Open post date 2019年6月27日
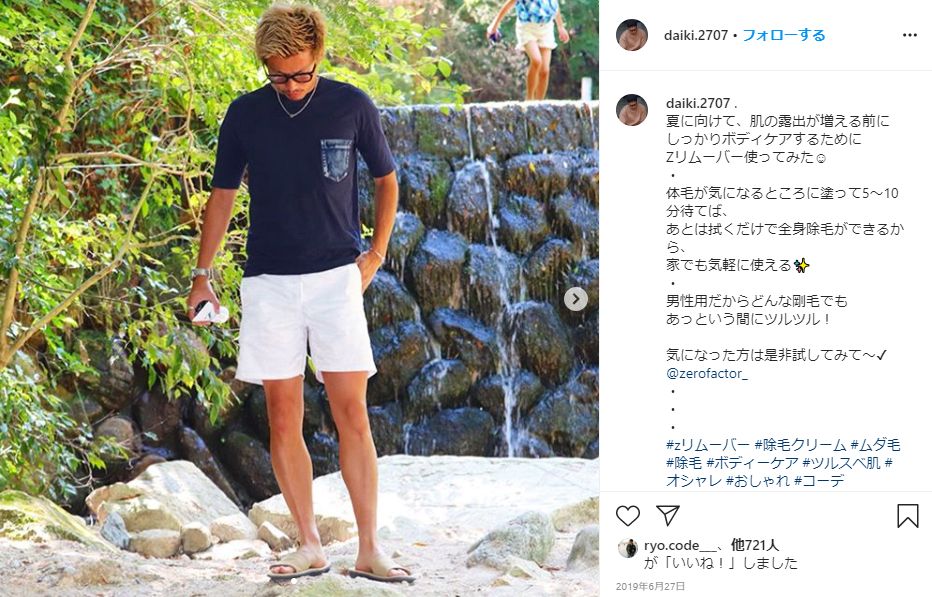This screenshot has width=932, height=597. [650, 586]
